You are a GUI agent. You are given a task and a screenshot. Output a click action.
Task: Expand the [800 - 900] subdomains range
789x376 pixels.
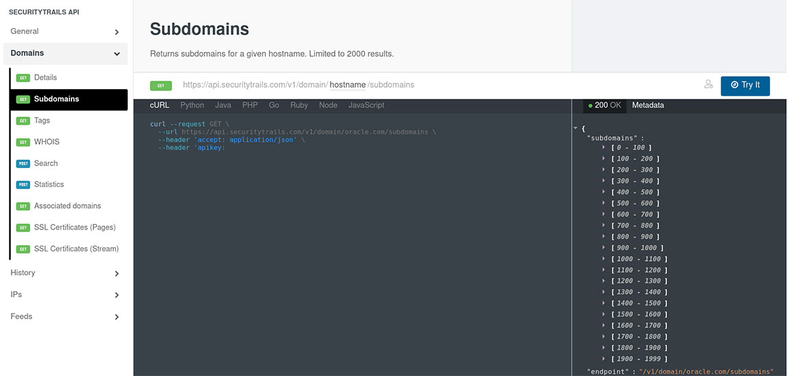pyautogui.click(x=604, y=237)
